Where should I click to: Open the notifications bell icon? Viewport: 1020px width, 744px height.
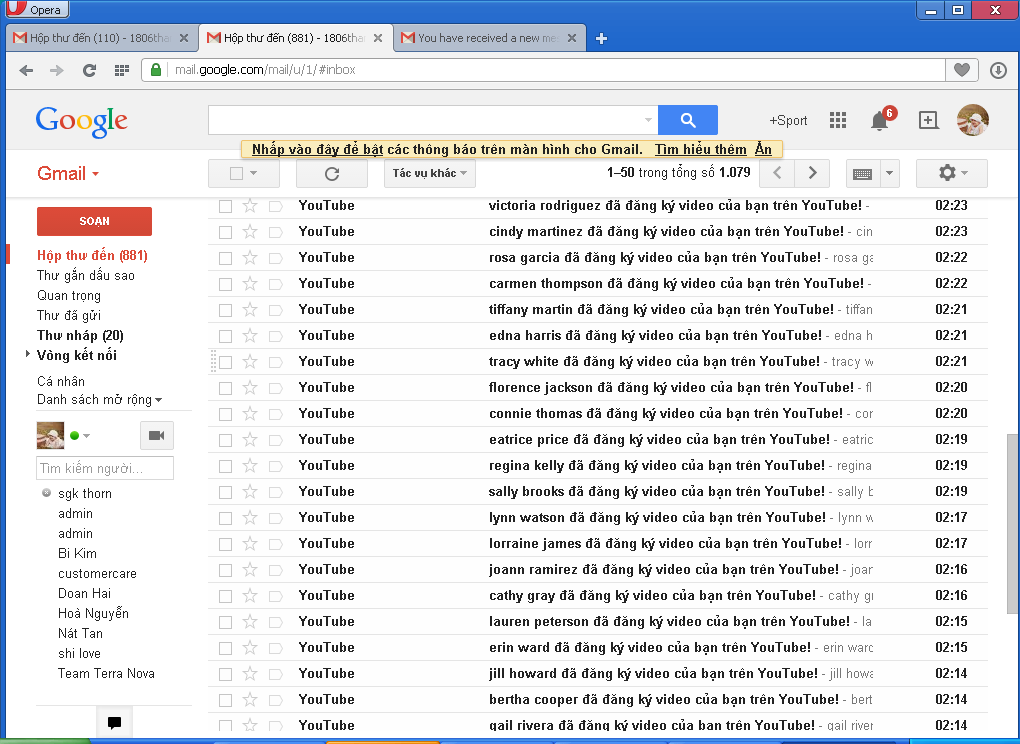click(879, 121)
